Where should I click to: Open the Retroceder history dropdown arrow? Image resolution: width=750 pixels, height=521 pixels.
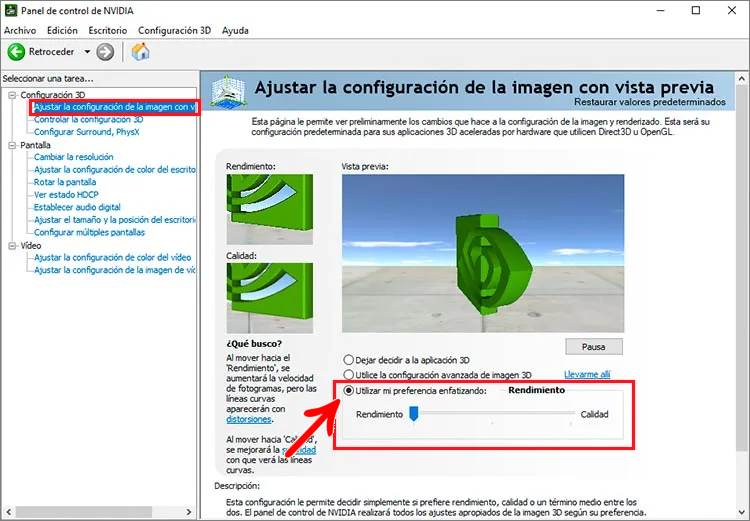click(87, 52)
